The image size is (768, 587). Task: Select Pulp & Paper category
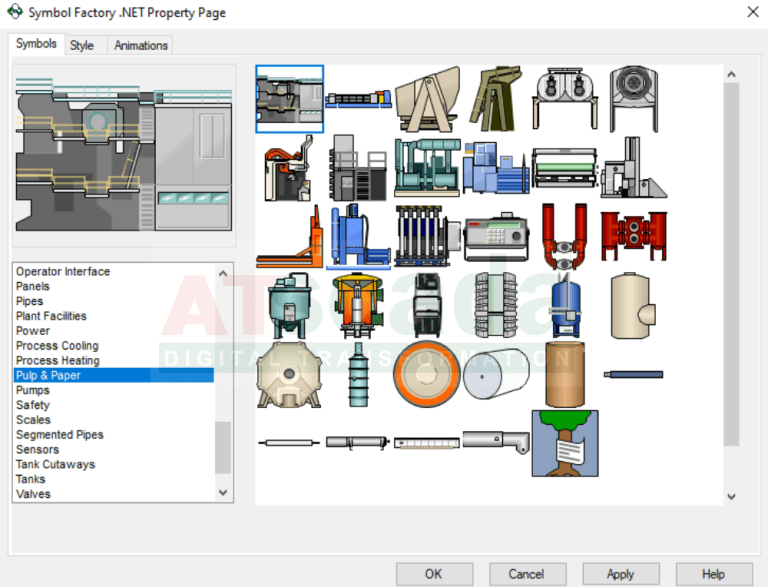click(x=114, y=375)
